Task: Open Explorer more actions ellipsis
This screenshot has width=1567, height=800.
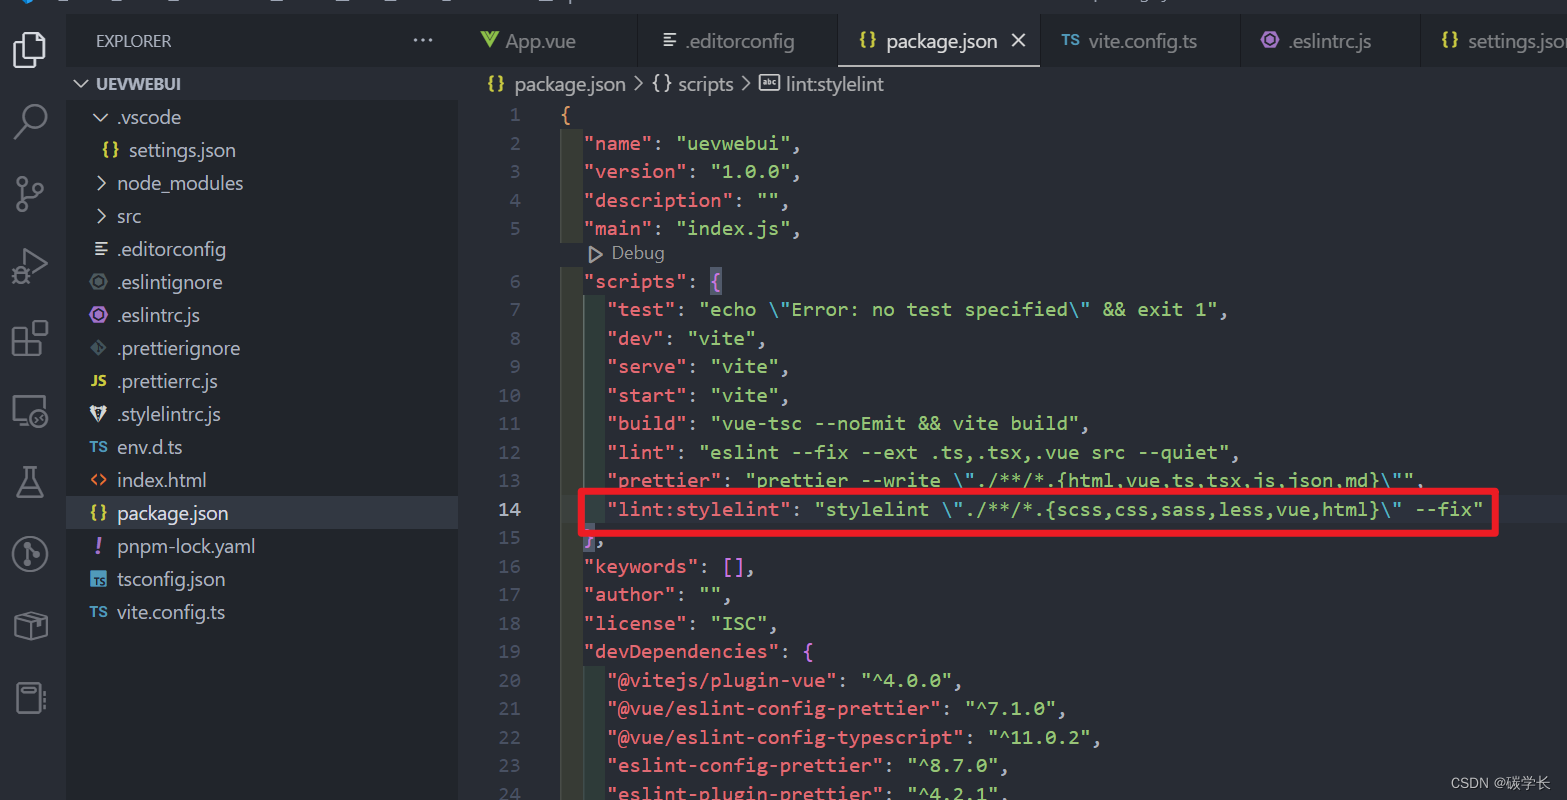Action: tap(423, 41)
